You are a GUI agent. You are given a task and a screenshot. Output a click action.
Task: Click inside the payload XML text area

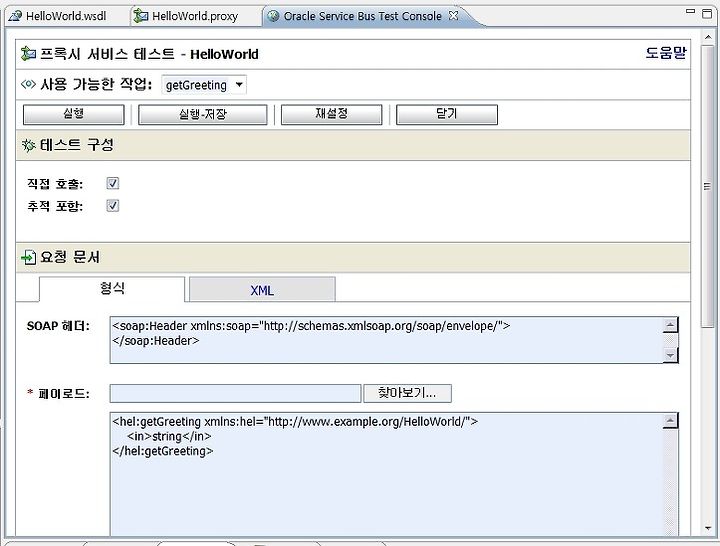pos(387,474)
